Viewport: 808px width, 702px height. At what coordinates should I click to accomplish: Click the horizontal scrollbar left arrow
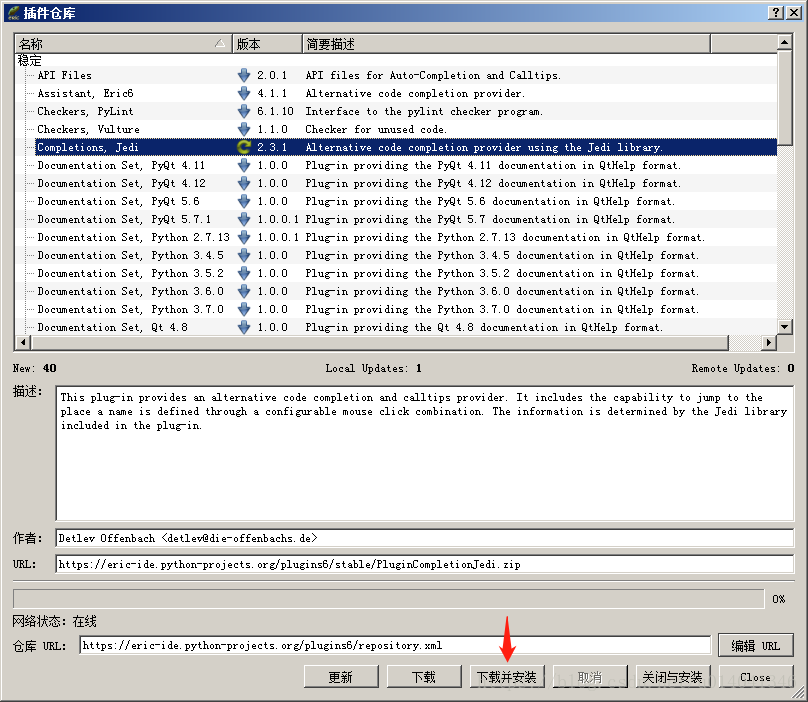pyautogui.click(x=23, y=342)
